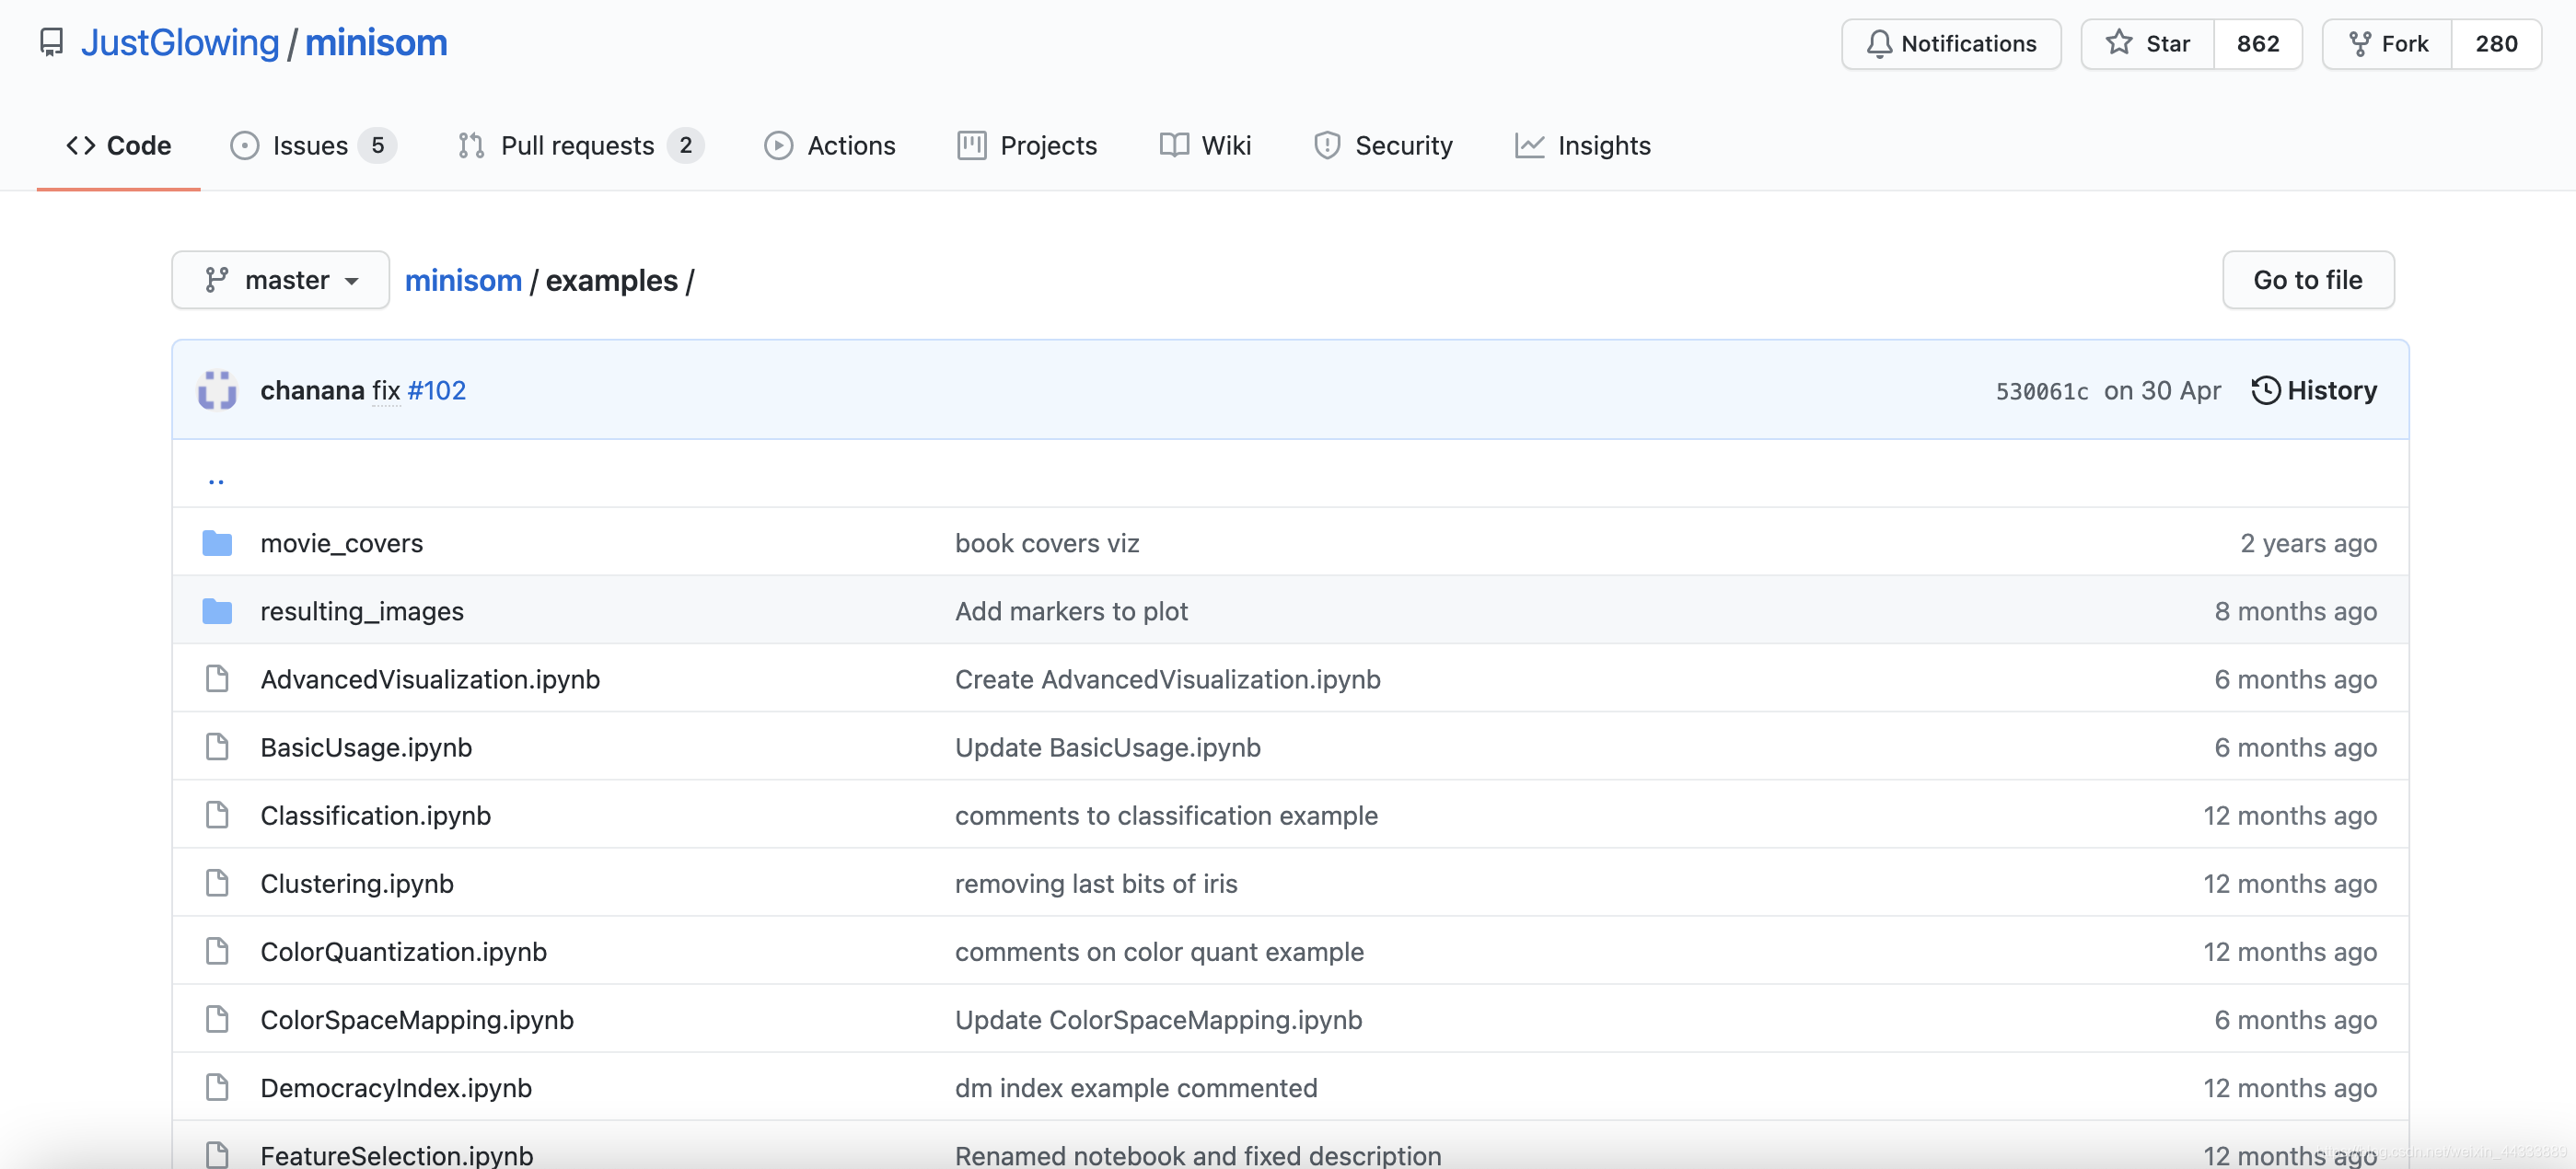
Task: Switch to the Issues tab
Action: click(311, 146)
